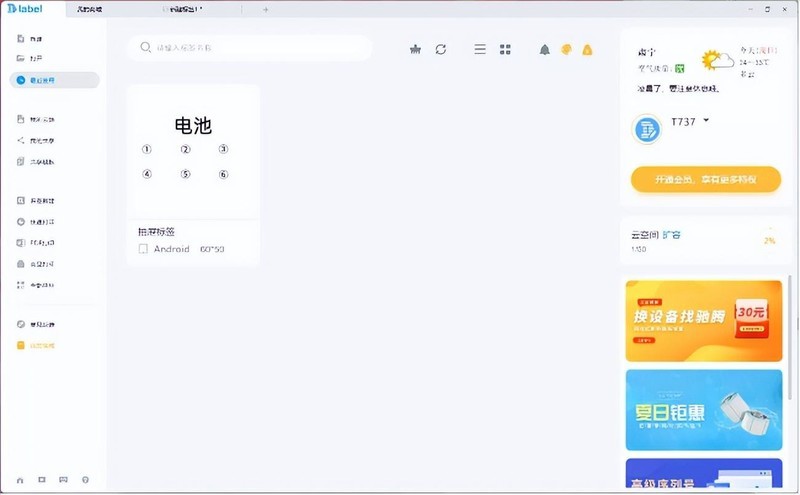This screenshot has width=800, height=495.
Task: Click the stacked pages icon in sidebar
Action: [x=20, y=162]
